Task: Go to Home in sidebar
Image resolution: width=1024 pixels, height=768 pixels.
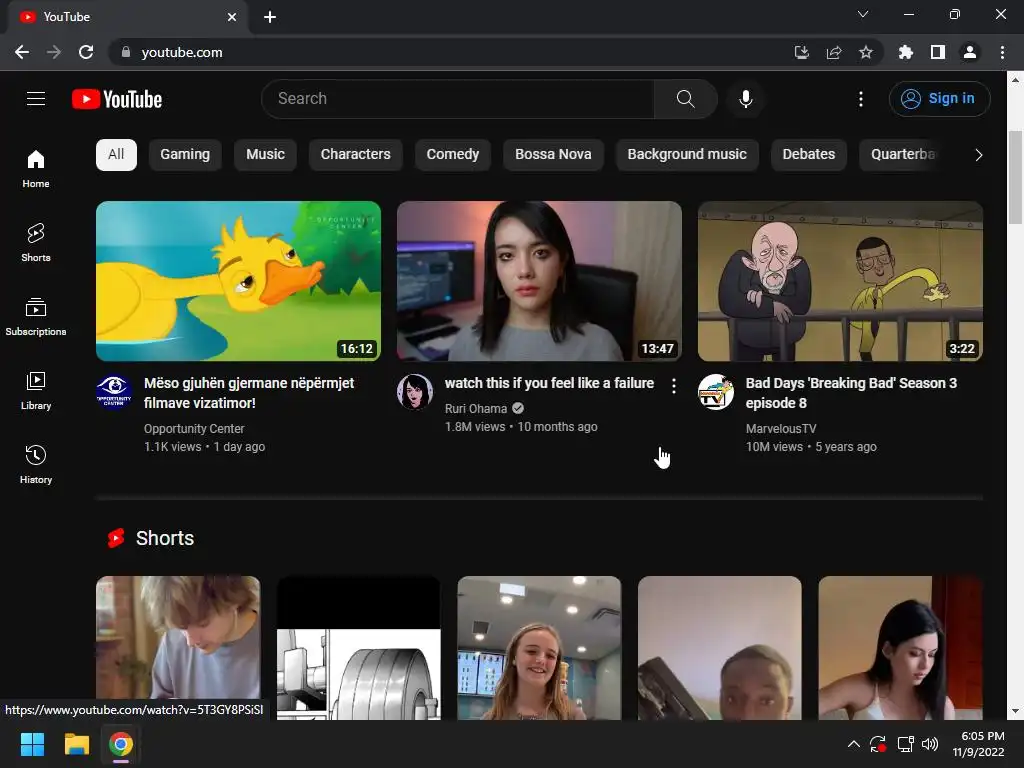Action: 36,168
